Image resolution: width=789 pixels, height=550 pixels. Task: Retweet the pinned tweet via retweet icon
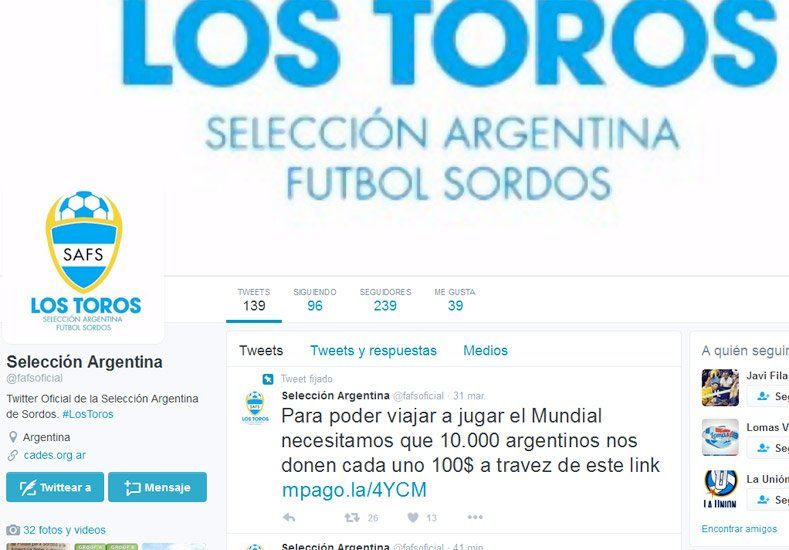point(352,517)
